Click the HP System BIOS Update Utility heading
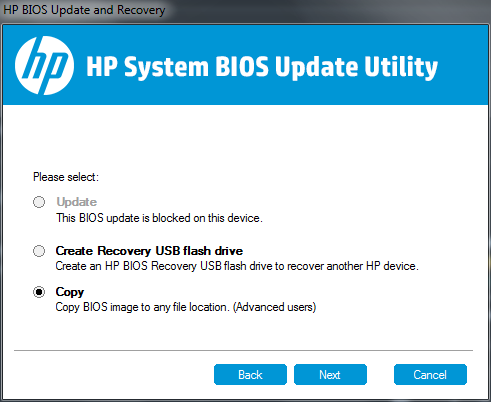 (262, 67)
